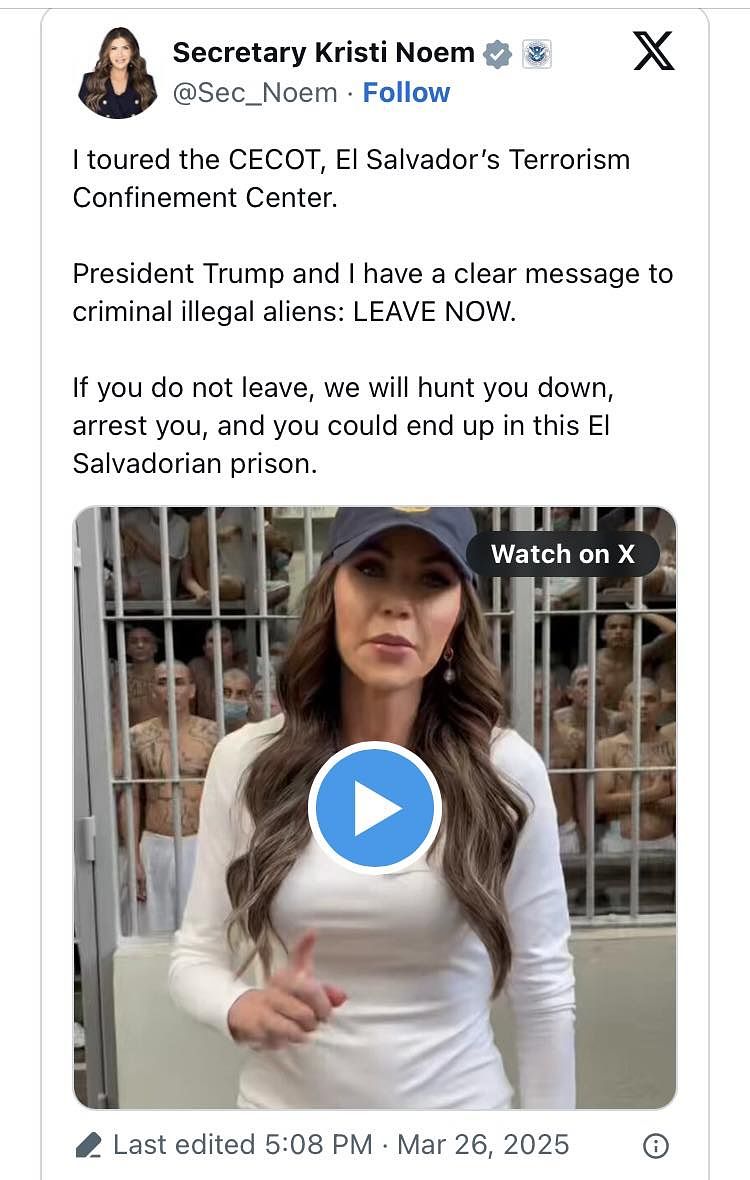Screen dimensions: 750x1180
Task: Click the government seal affiliation badge
Action: (536, 54)
